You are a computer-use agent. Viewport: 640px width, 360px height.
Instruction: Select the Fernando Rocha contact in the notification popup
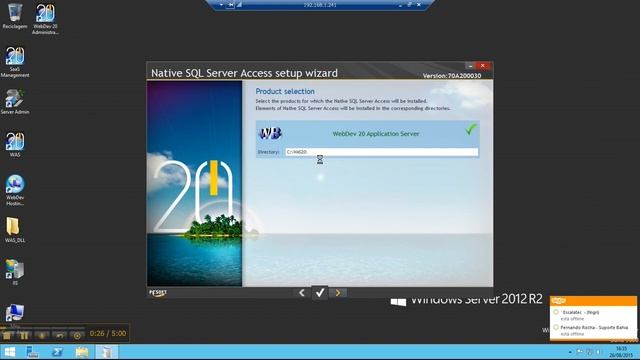593,330
